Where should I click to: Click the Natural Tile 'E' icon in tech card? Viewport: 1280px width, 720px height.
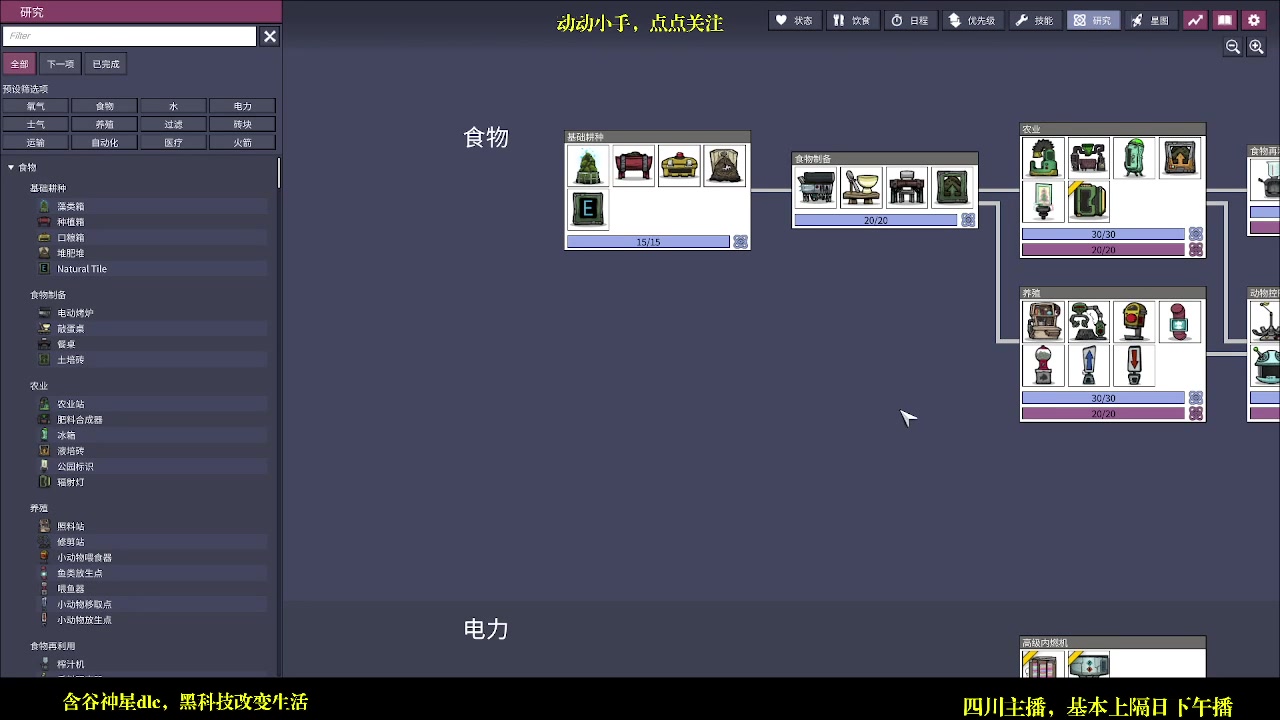588,209
